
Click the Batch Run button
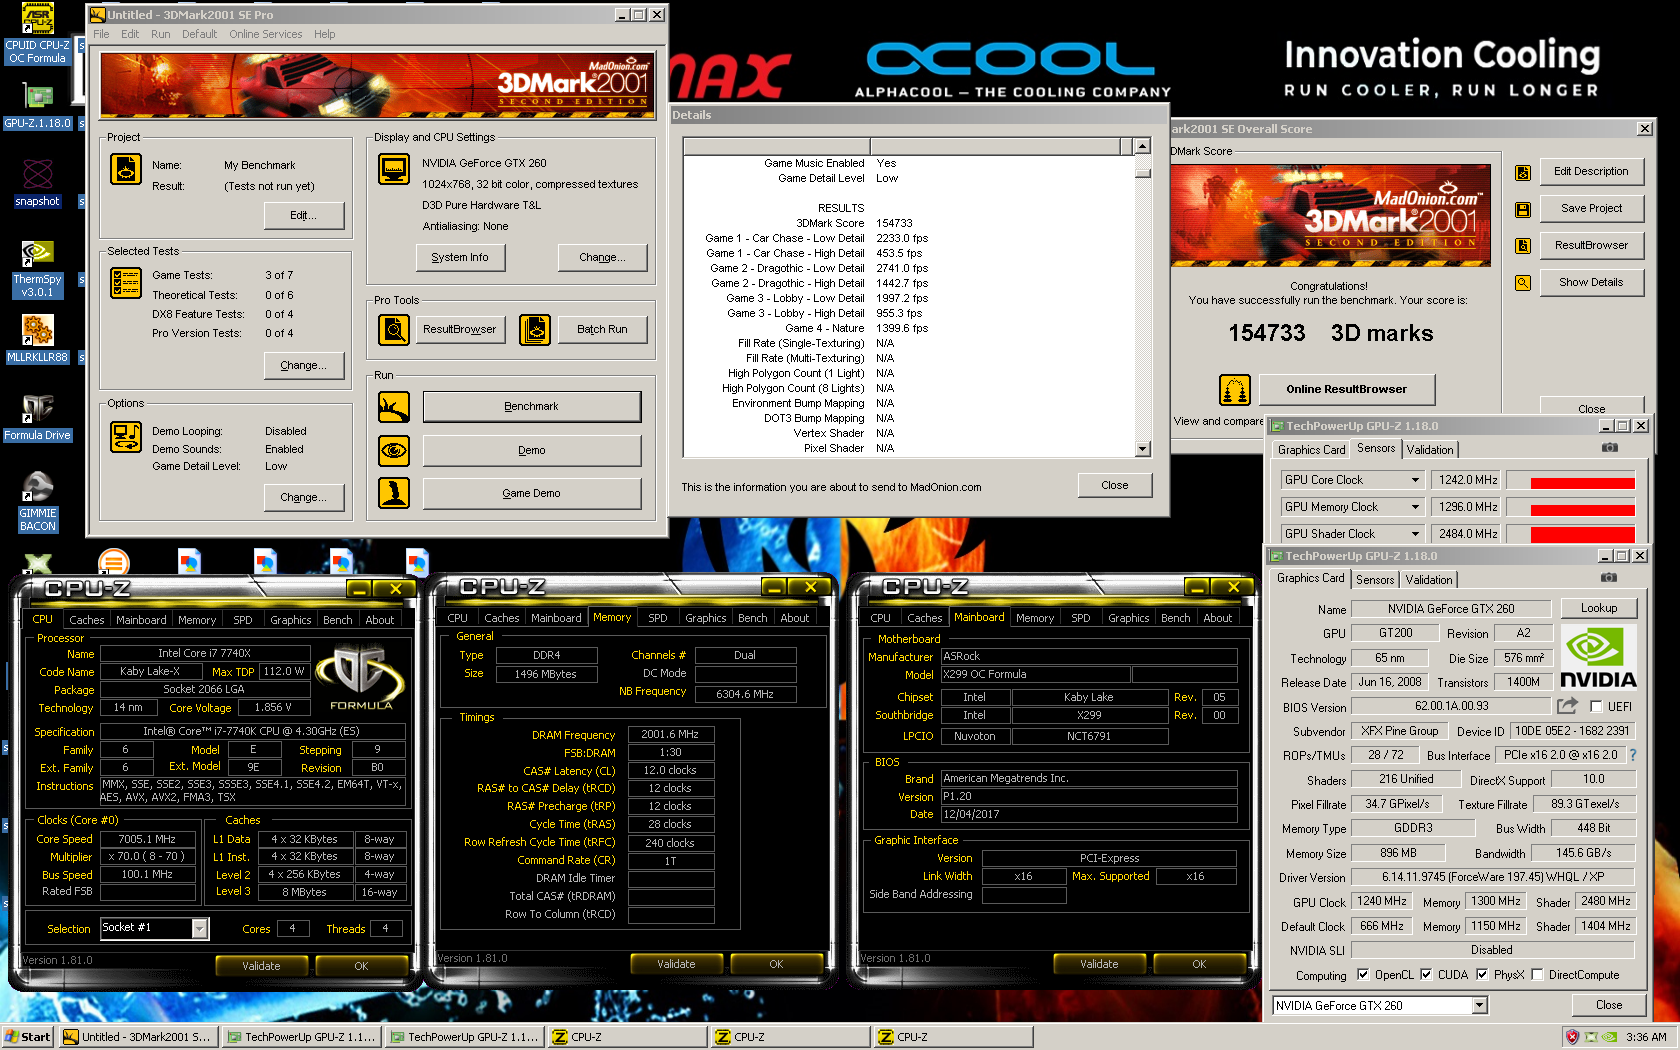click(x=602, y=329)
